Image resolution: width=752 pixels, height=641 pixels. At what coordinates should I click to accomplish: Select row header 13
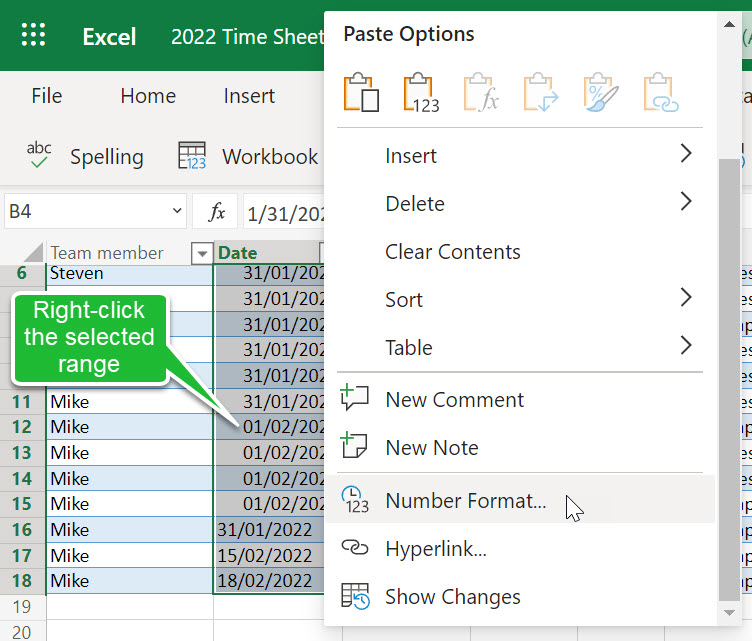click(x=22, y=453)
